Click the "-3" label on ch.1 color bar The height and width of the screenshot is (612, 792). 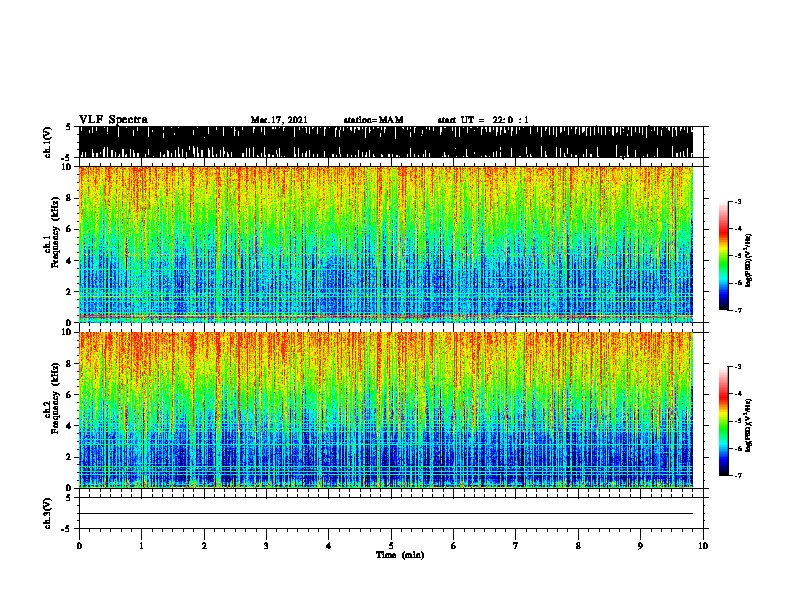(x=738, y=202)
